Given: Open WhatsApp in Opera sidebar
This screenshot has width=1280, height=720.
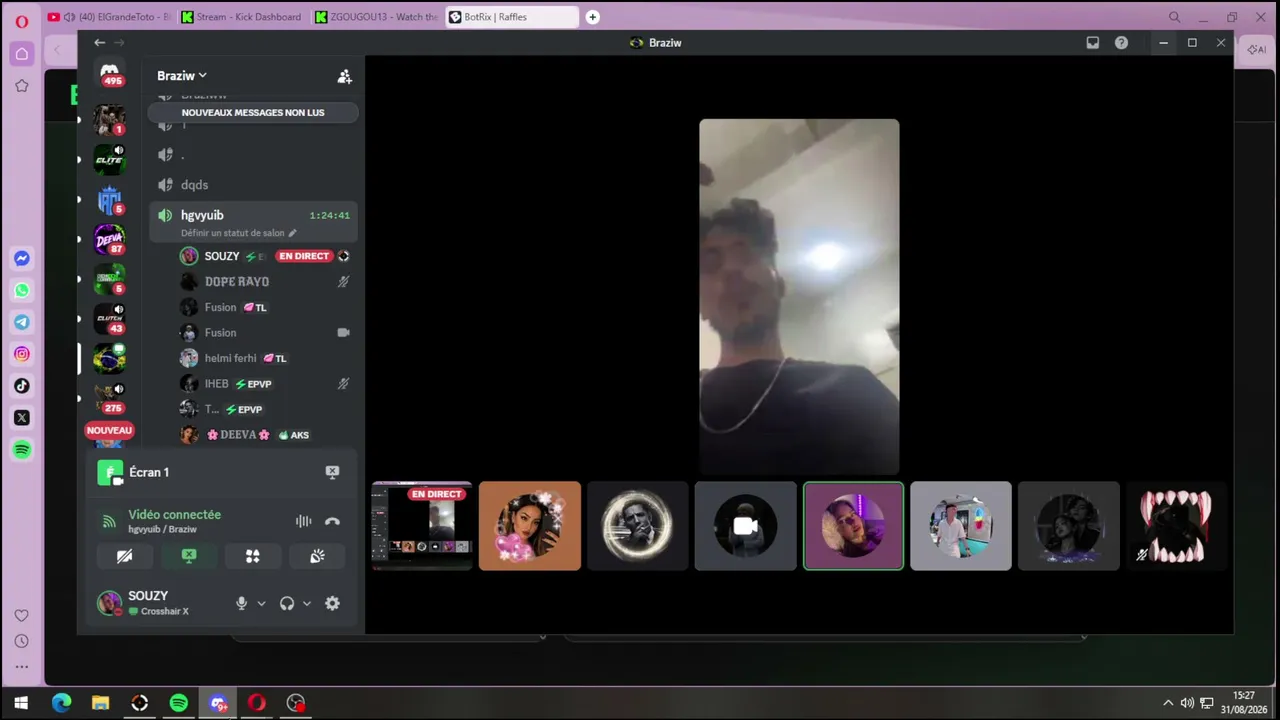Looking at the screenshot, I should point(21,290).
